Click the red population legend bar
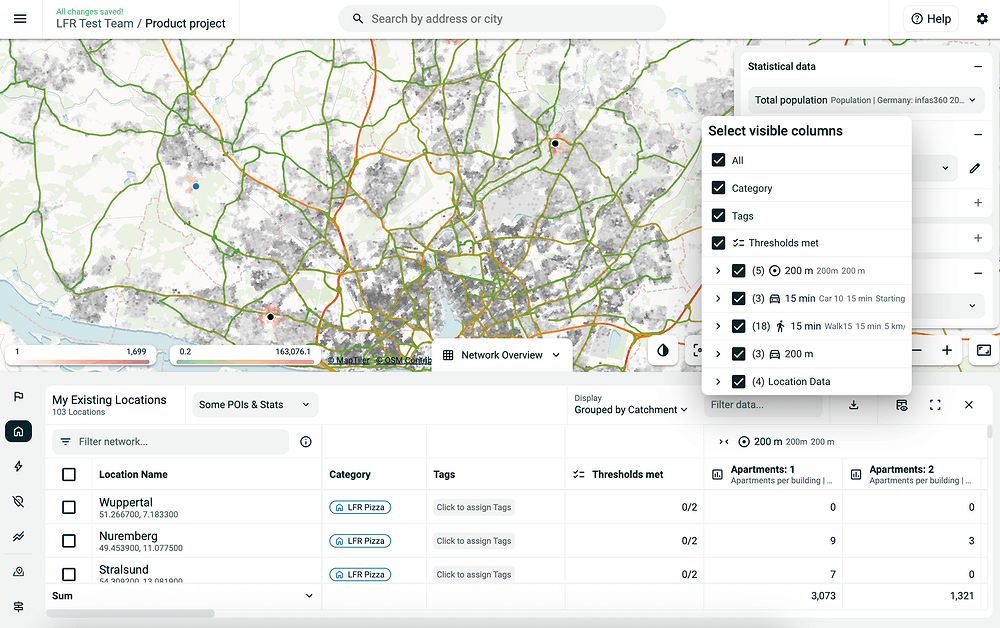1000x628 pixels. click(80, 361)
